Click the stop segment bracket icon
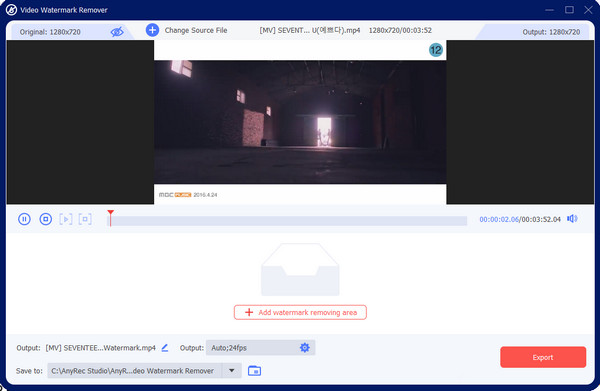600x391 pixels. [85, 219]
